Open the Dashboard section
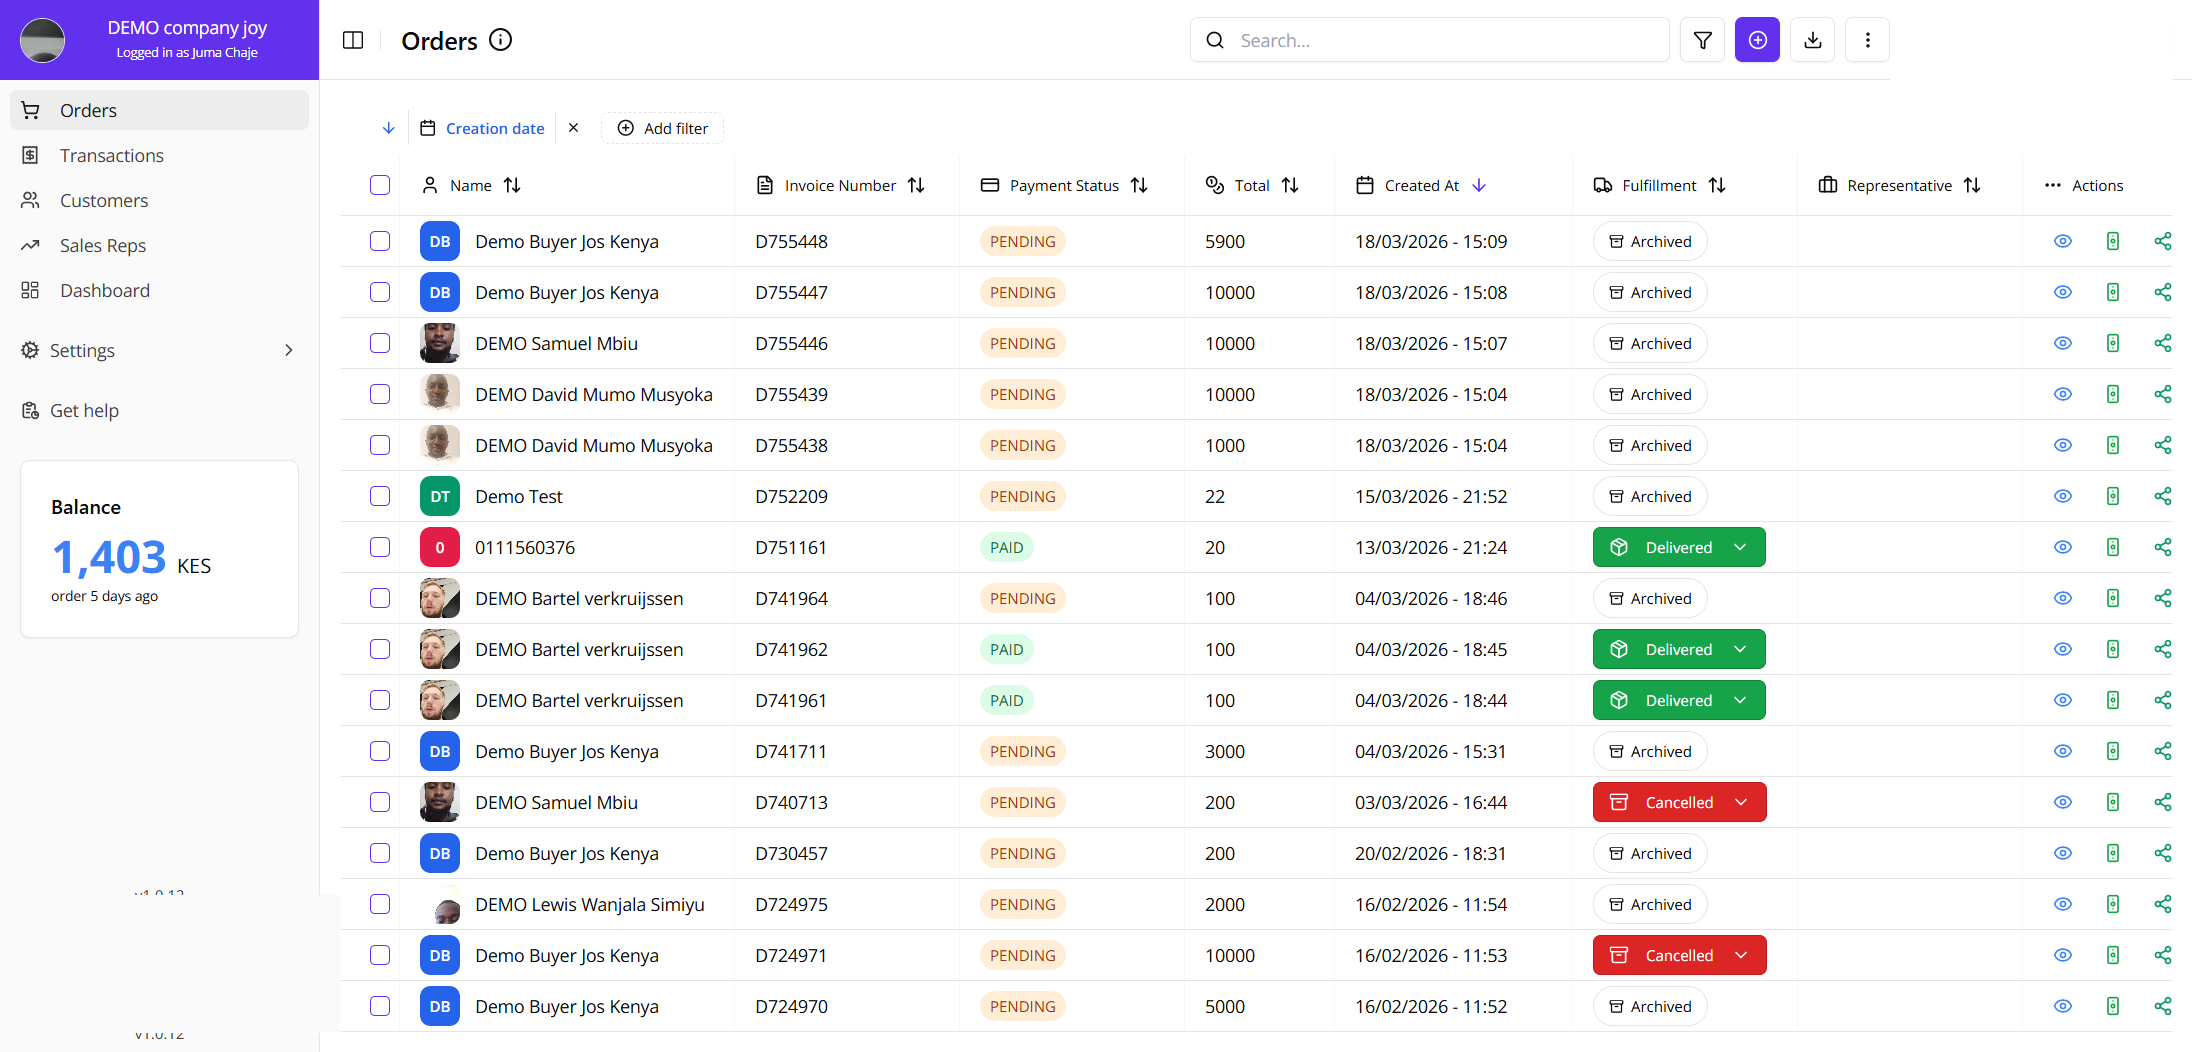The width and height of the screenshot is (2192, 1052). 105,290
